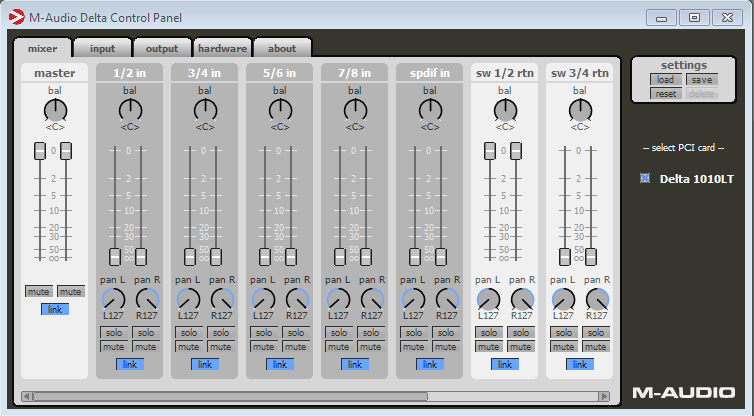Click the 7/8 in balance knob
This screenshot has width=754, height=416.
pos(355,111)
